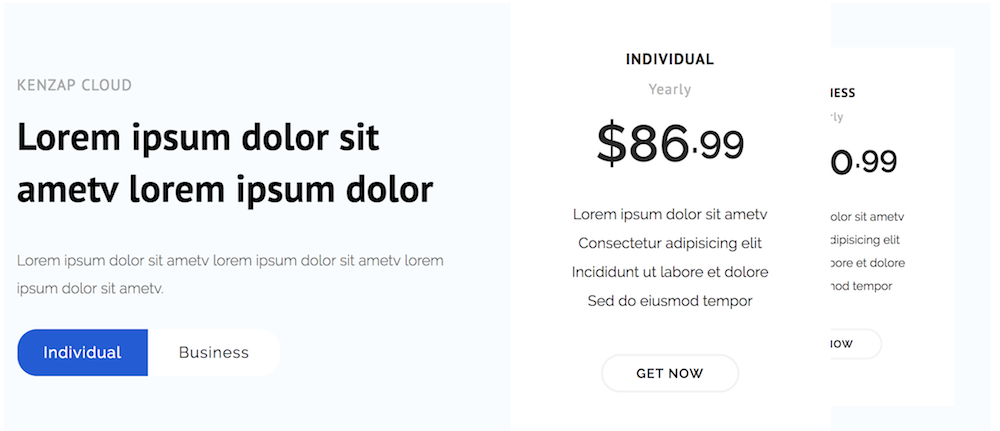
Task: Click the partially visible Business card title
Action: pos(843,93)
